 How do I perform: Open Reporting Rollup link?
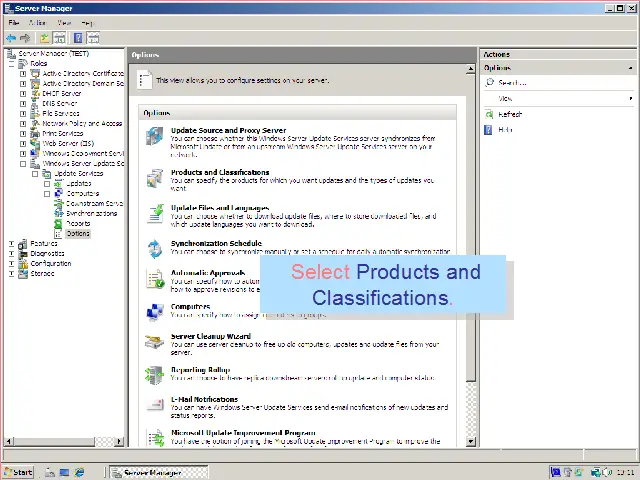point(200,370)
